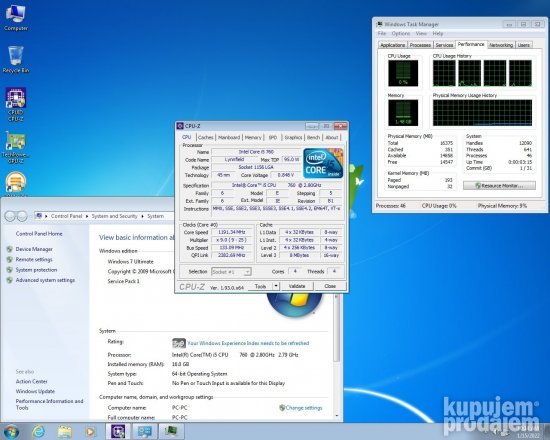Open Task Manager File menu
The width and height of the screenshot is (550, 440).
point(382,33)
